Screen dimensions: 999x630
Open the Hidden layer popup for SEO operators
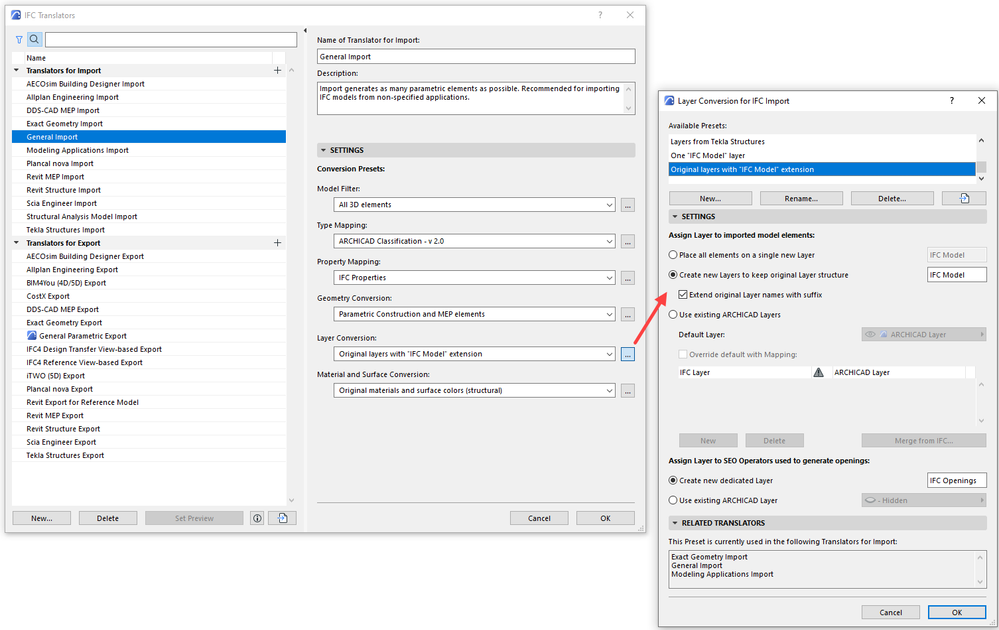point(924,501)
